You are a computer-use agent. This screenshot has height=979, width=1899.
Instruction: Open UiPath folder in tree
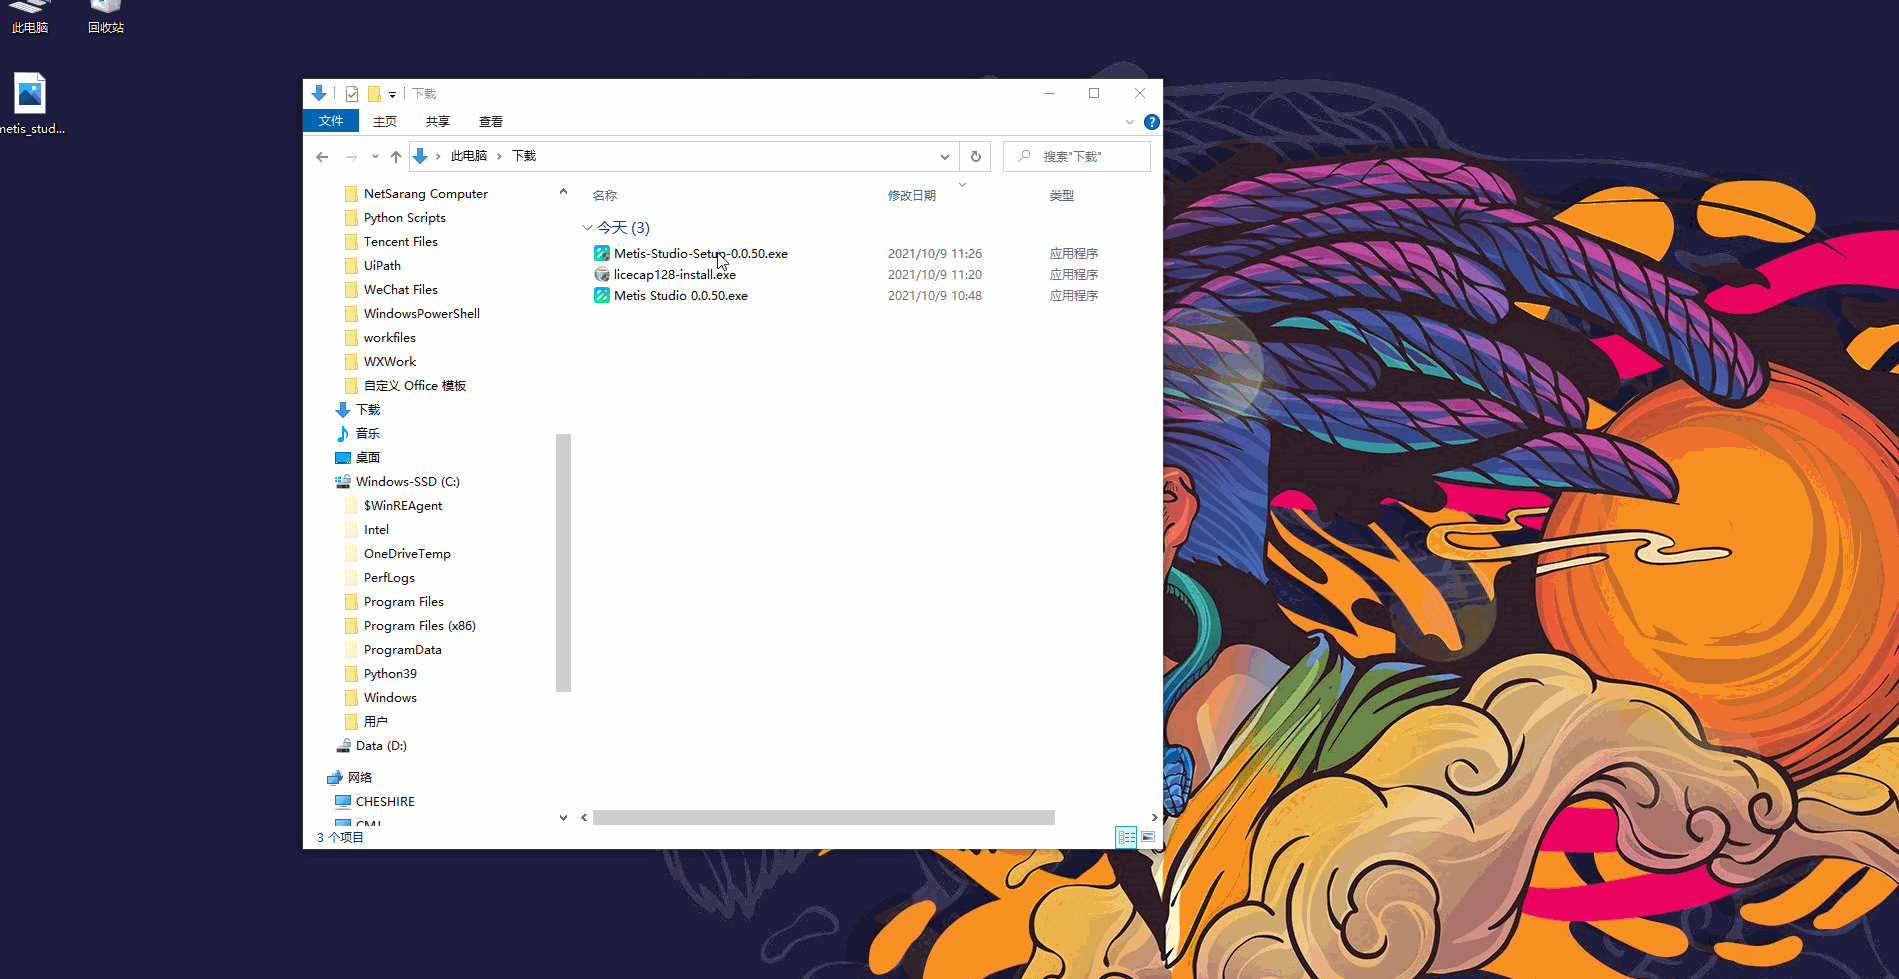pyautogui.click(x=382, y=266)
